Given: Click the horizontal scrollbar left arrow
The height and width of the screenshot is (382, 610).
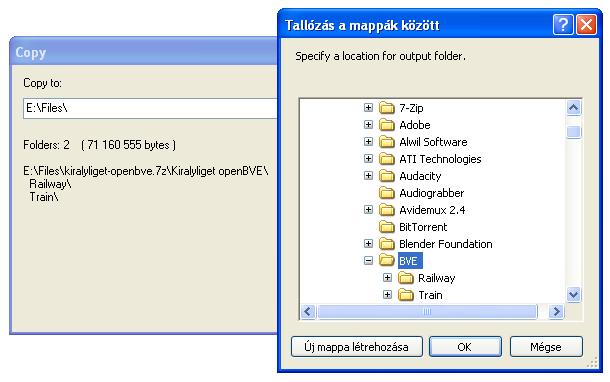Looking at the screenshot, I should [308, 312].
